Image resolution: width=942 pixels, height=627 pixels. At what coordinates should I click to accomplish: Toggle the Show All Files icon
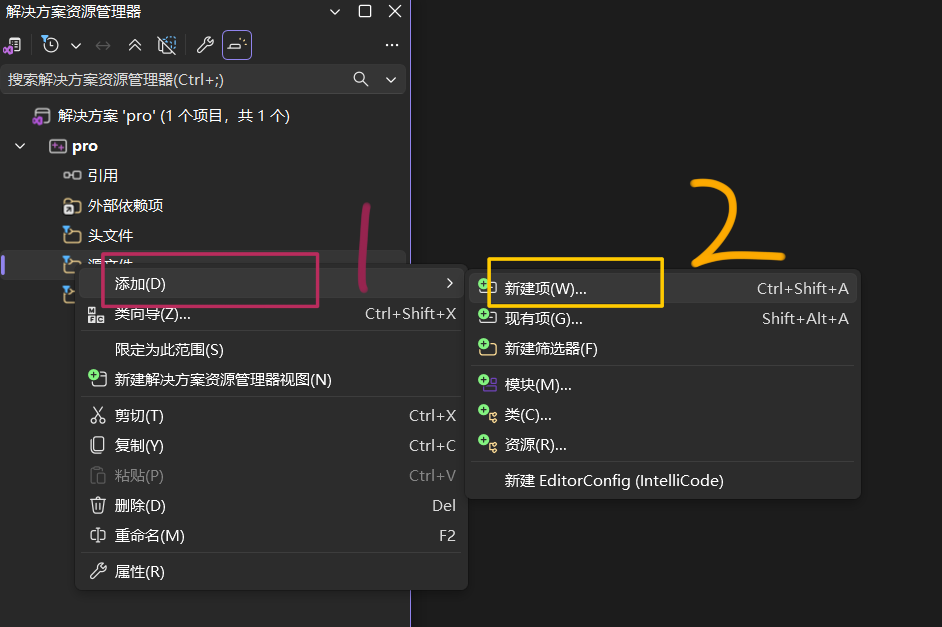(x=166, y=45)
